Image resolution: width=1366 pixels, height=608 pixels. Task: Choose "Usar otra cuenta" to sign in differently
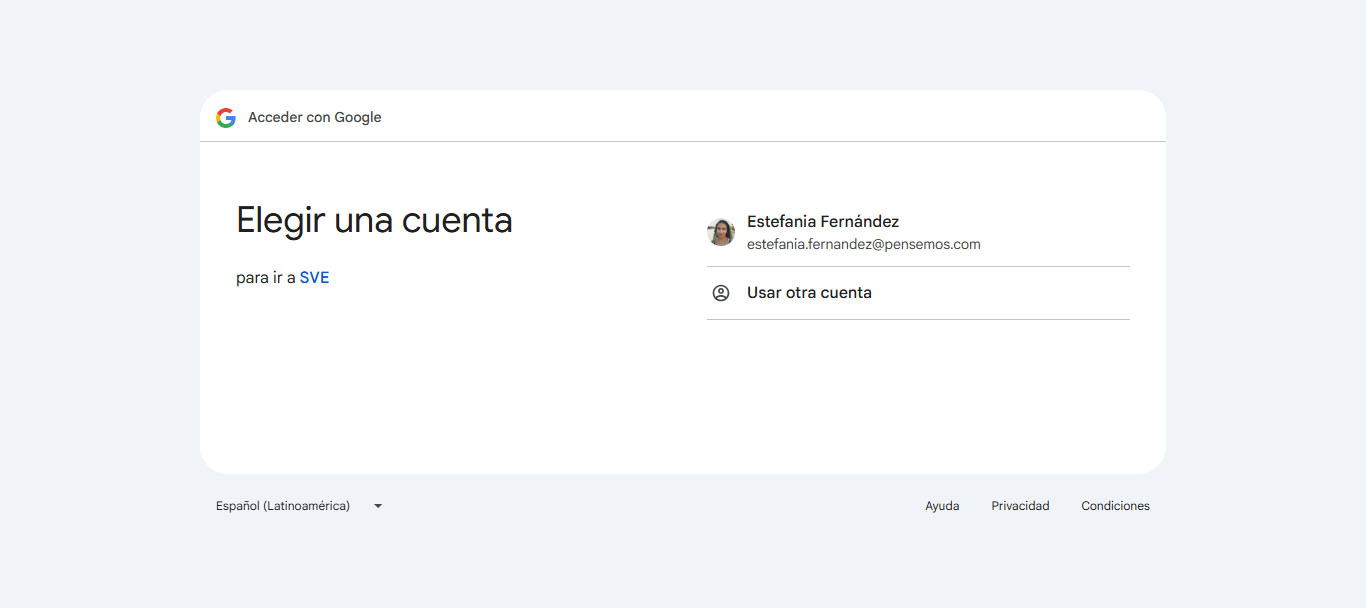[810, 292]
